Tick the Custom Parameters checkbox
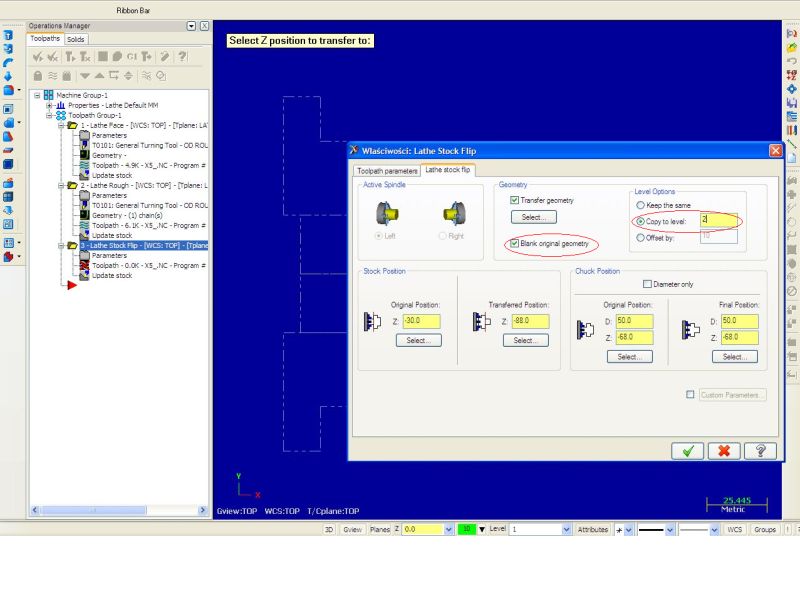The height and width of the screenshot is (596, 800). pos(690,394)
